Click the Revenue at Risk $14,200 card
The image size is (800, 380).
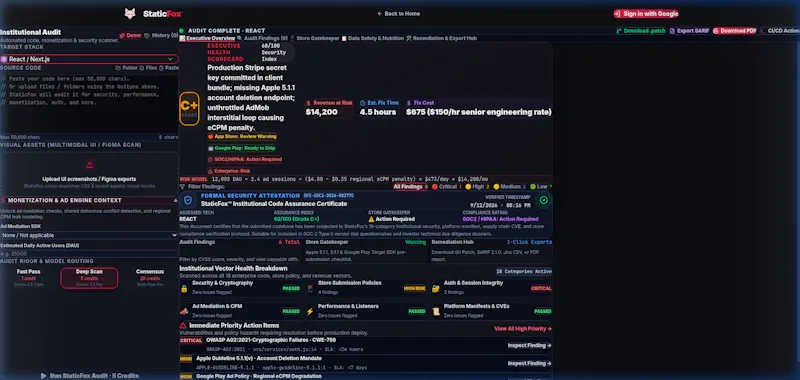pos(329,108)
